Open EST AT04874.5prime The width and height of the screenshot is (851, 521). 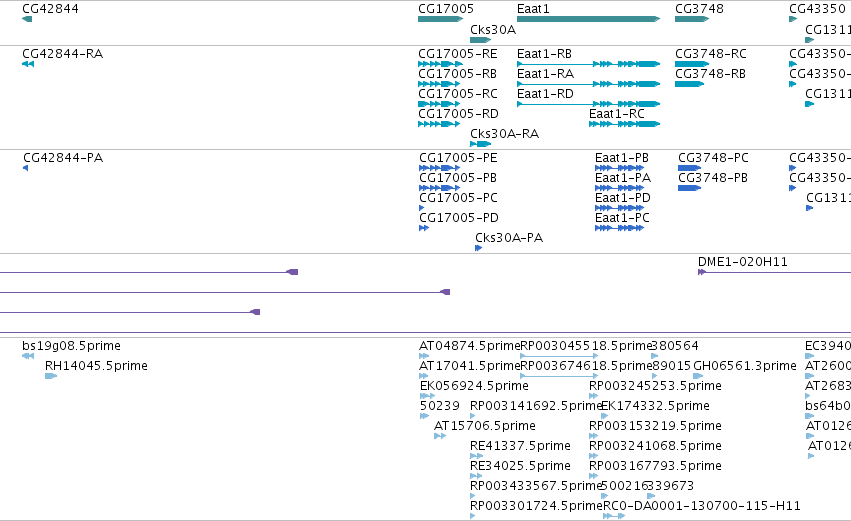pos(424,357)
